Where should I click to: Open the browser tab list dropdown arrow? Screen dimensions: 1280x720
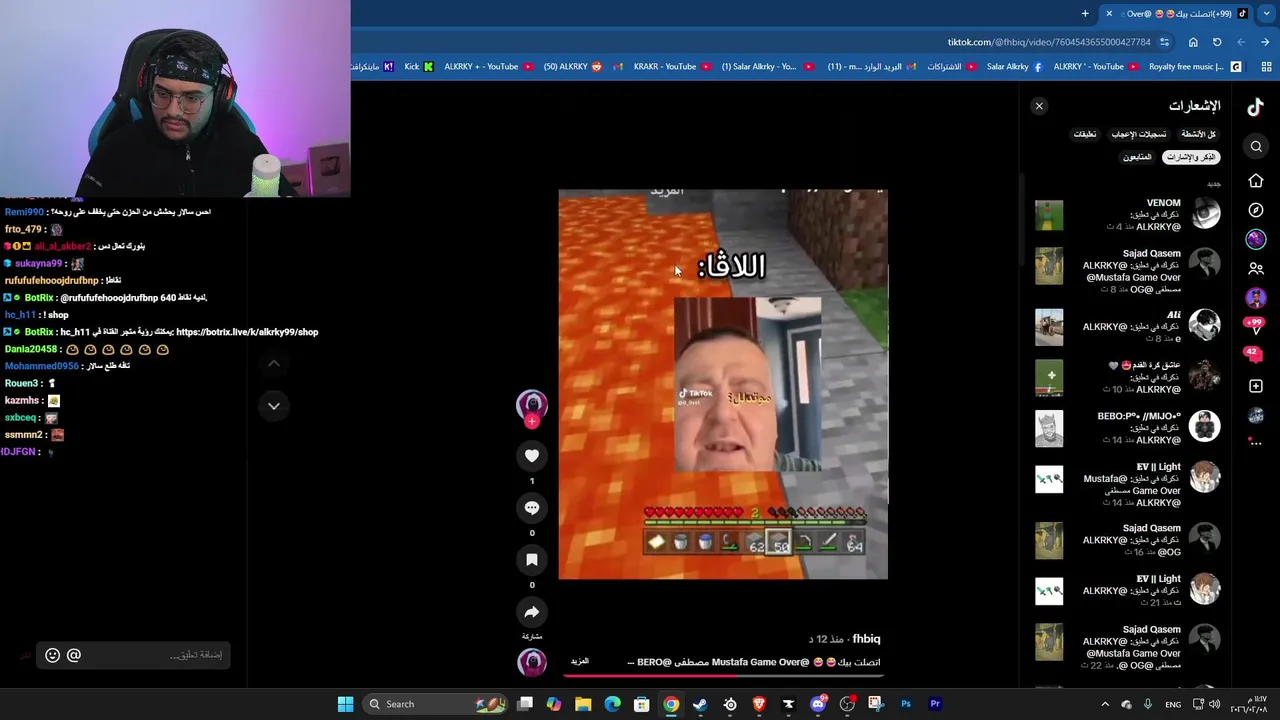tap(1265, 13)
